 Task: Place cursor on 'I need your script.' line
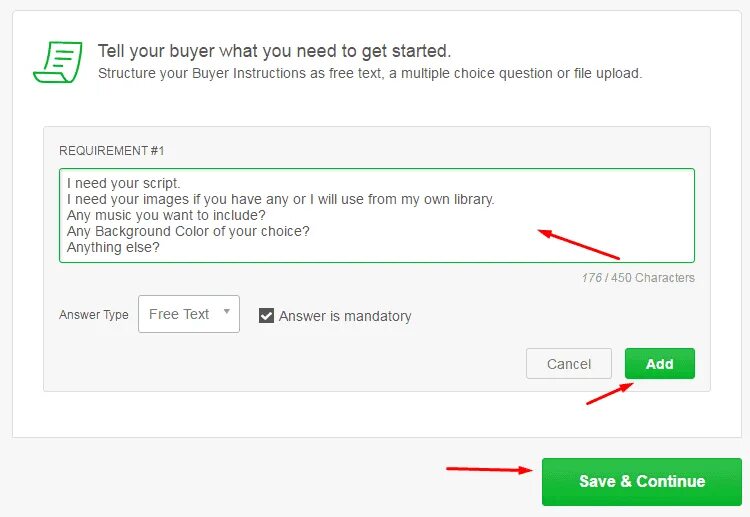click(x=123, y=183)
